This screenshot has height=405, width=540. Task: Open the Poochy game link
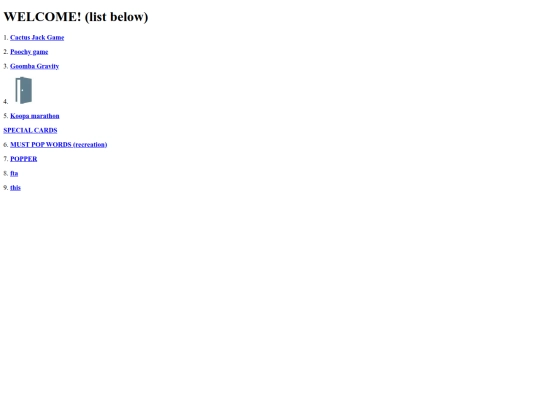click(29, 52)
